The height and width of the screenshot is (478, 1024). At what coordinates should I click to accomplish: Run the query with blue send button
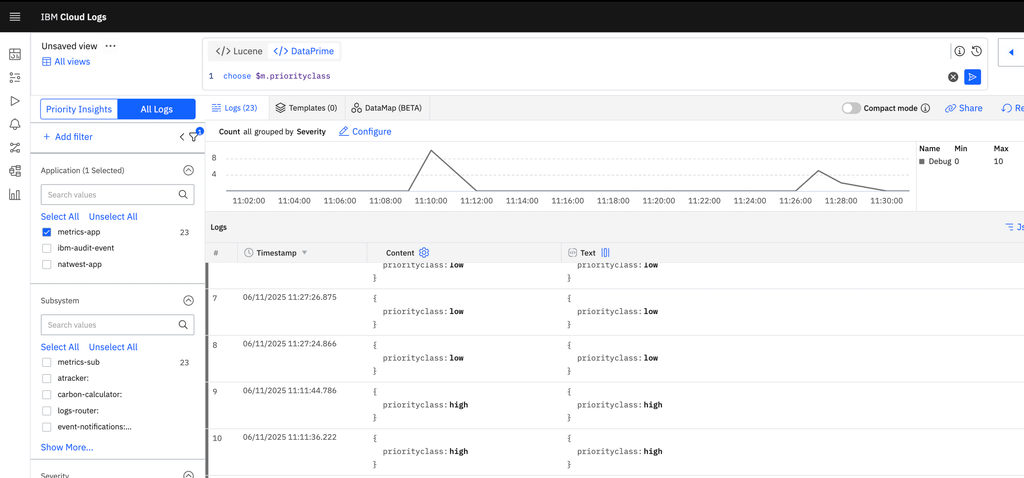(x=972, y=77)
